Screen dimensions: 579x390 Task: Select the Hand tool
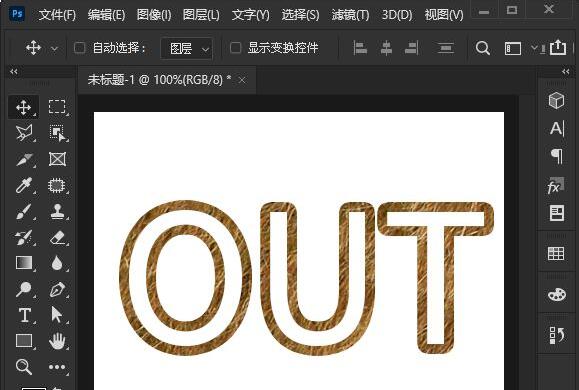pyautogui.click(x=57, y=341)
